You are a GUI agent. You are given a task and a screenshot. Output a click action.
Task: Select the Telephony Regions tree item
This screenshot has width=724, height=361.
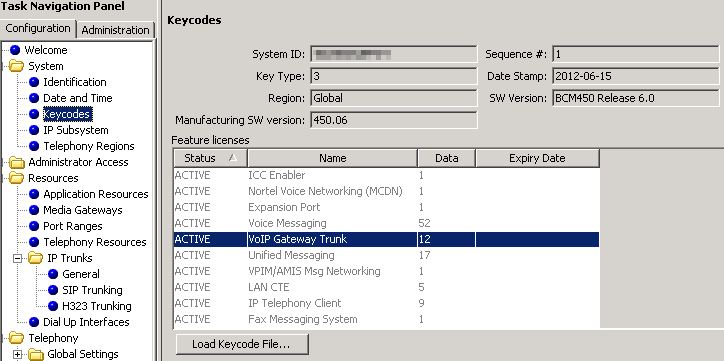point(89,146)
